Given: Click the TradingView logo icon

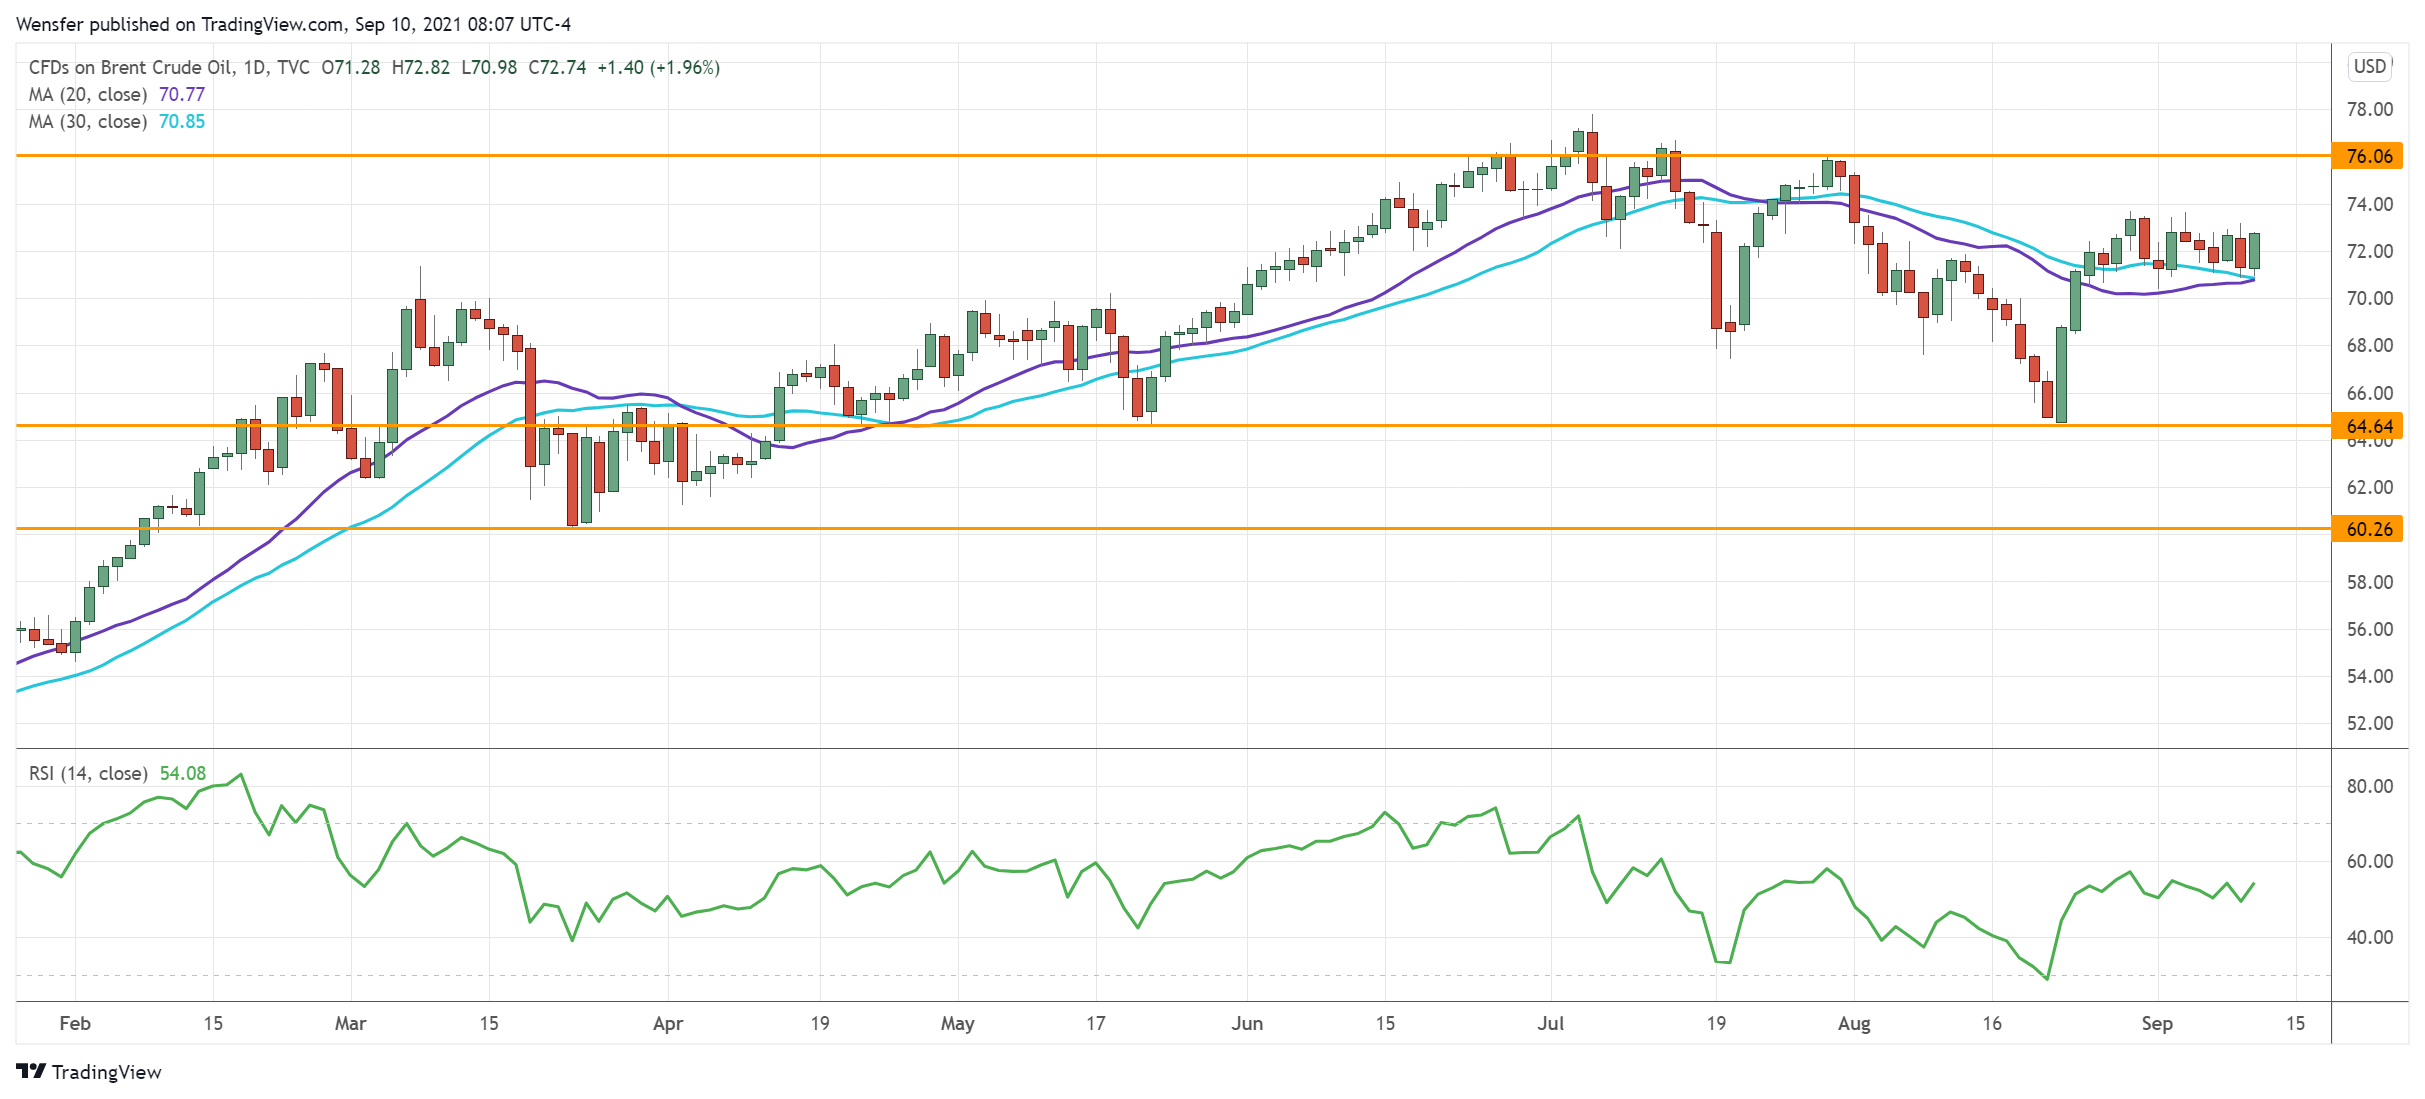Looking at the screenshot, I should coord(31,1071).
